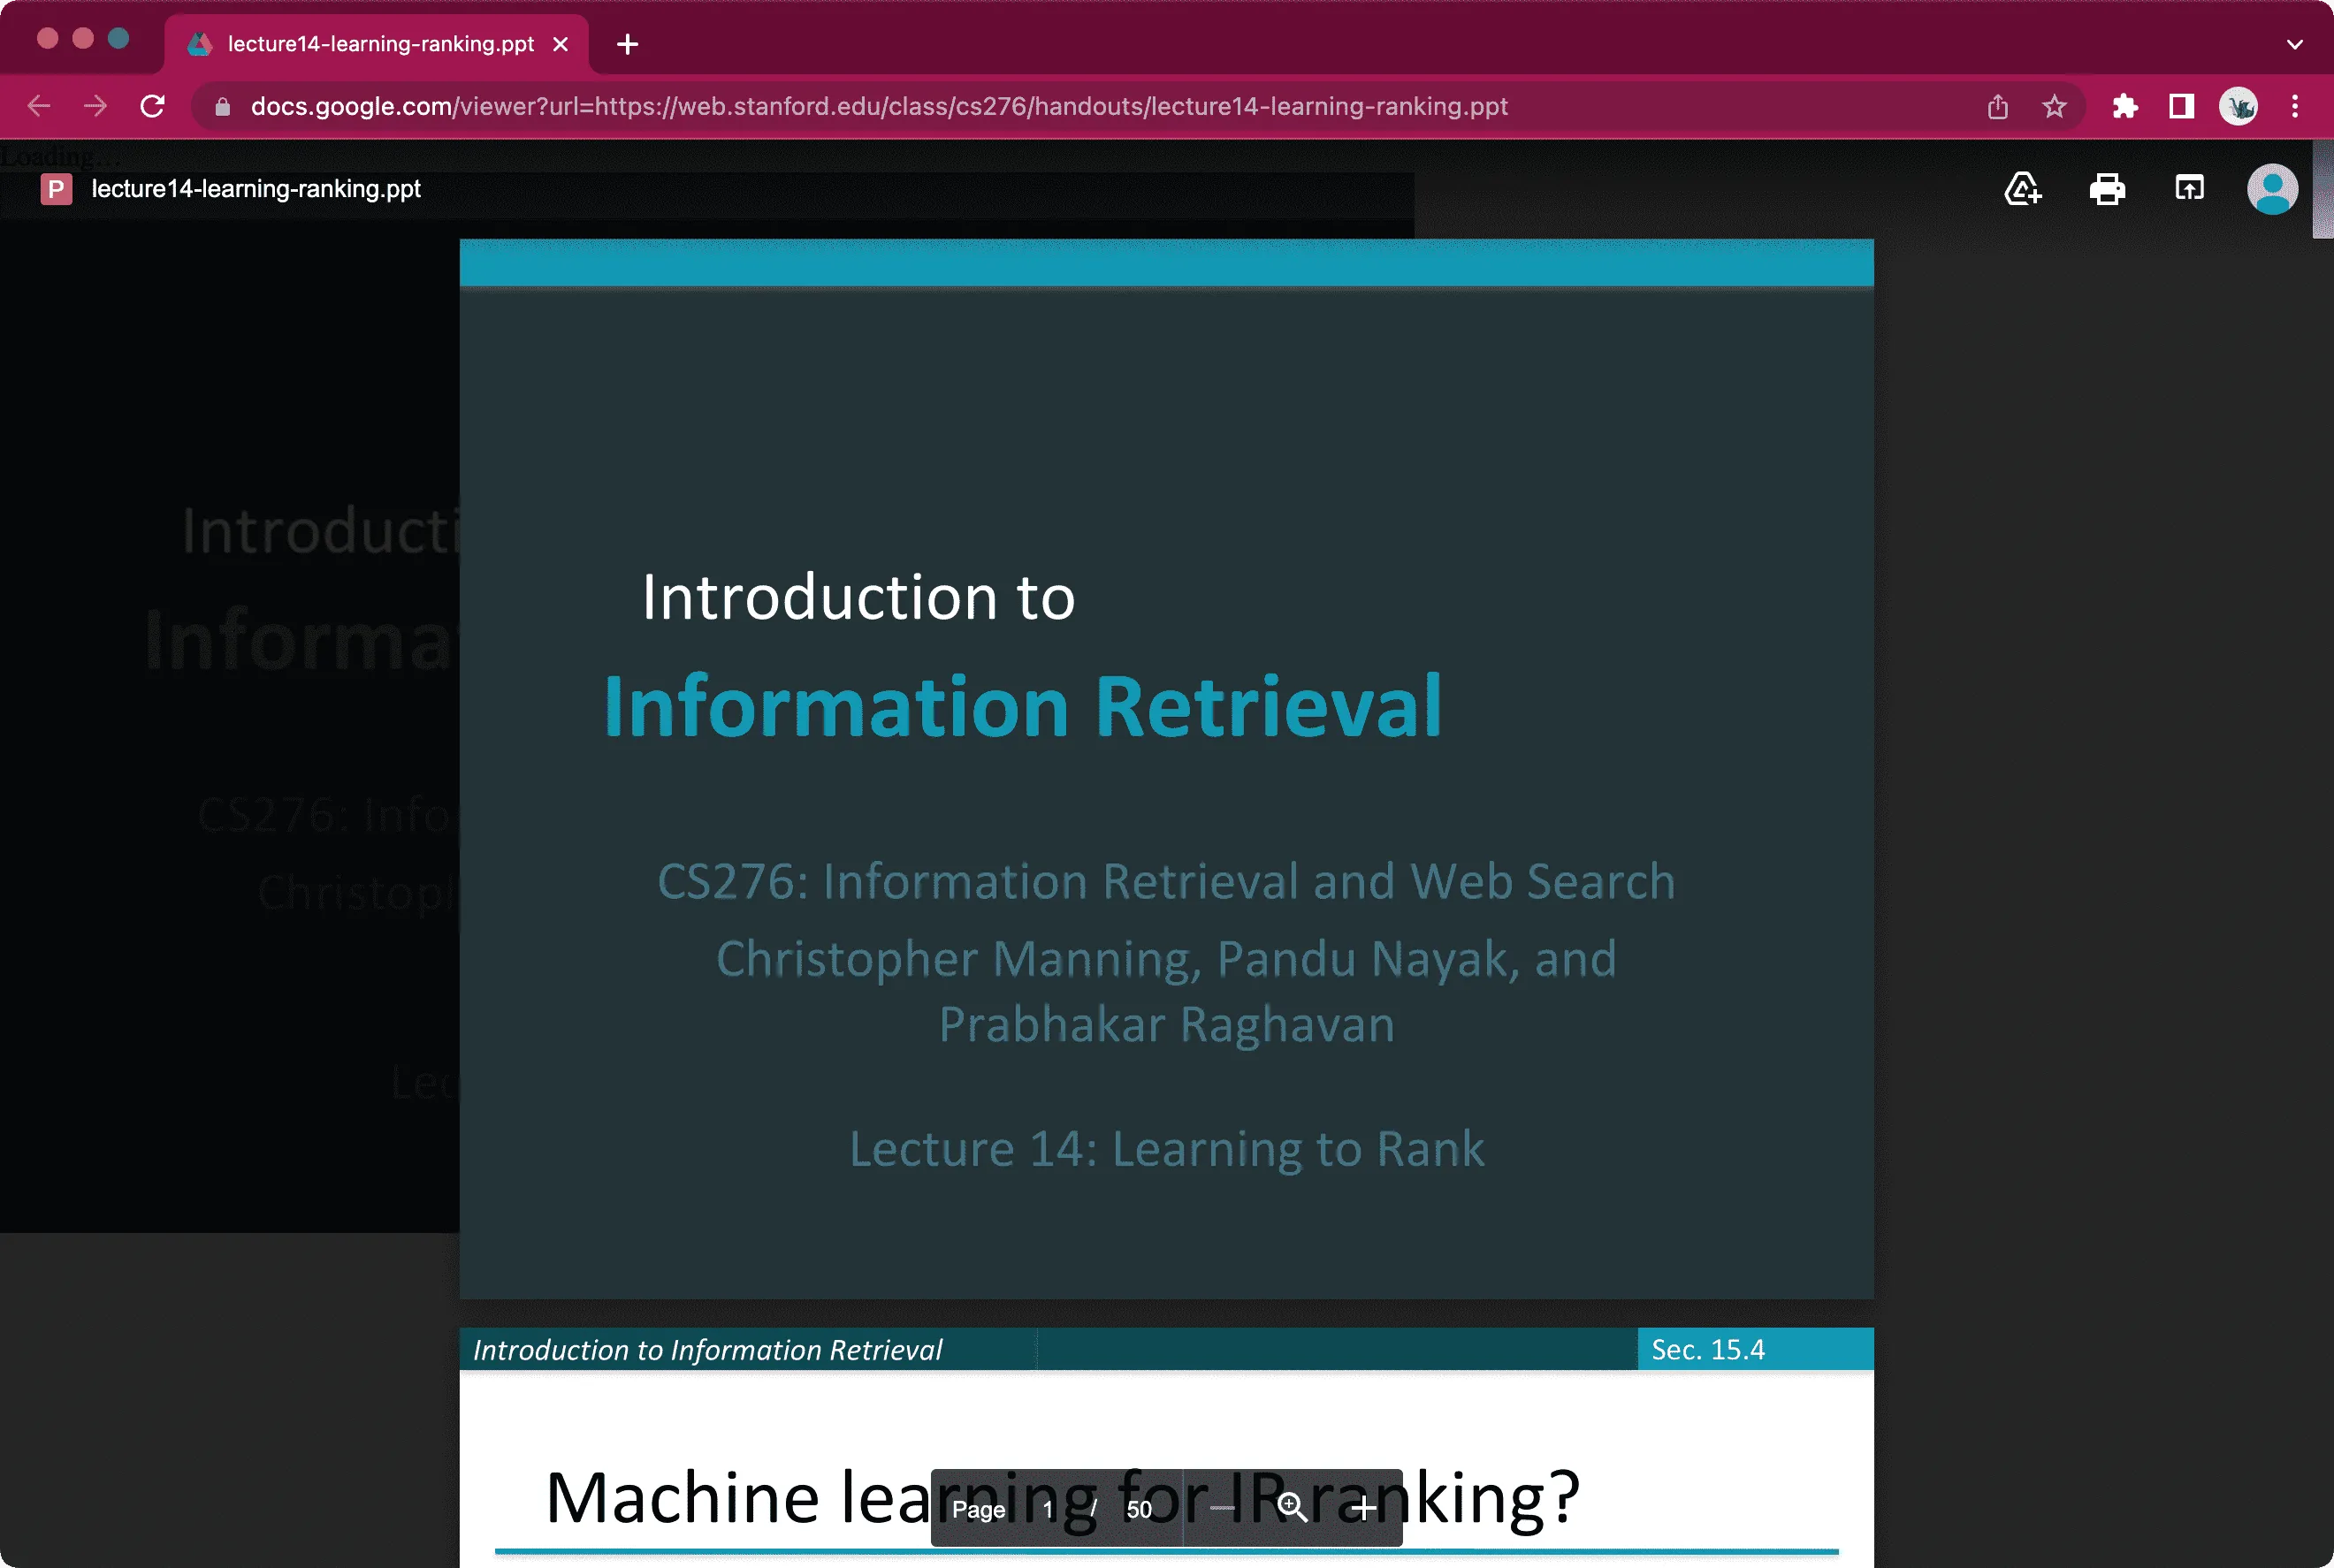Open extensions via the puzzle icon

[2126, 106]
